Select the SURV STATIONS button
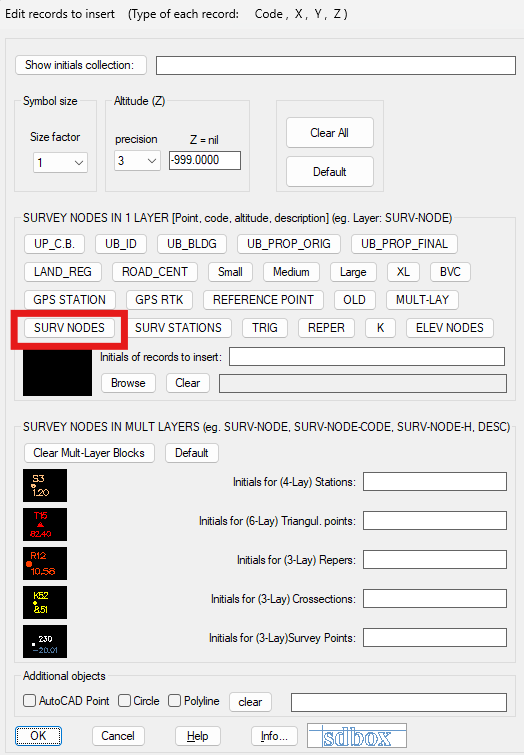Viewport: 524px width, 755px height. [178, 327]
